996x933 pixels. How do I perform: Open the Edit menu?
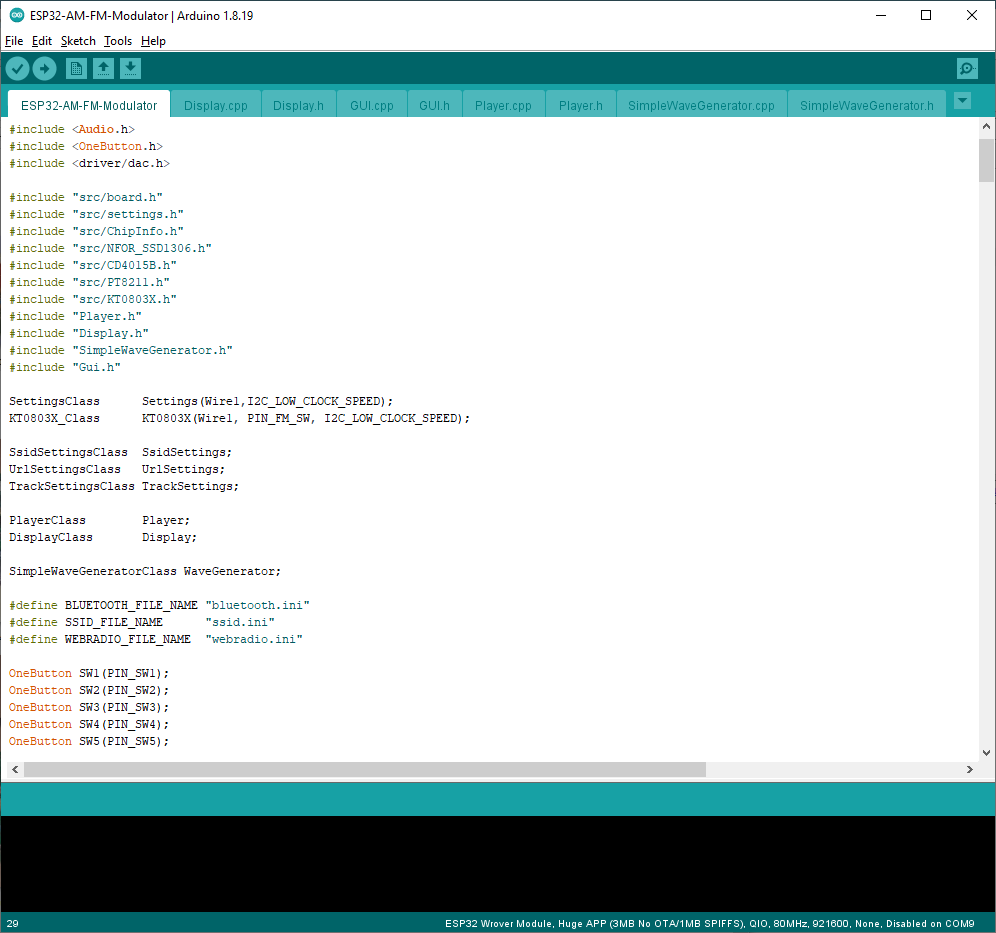tap(42, 41)
